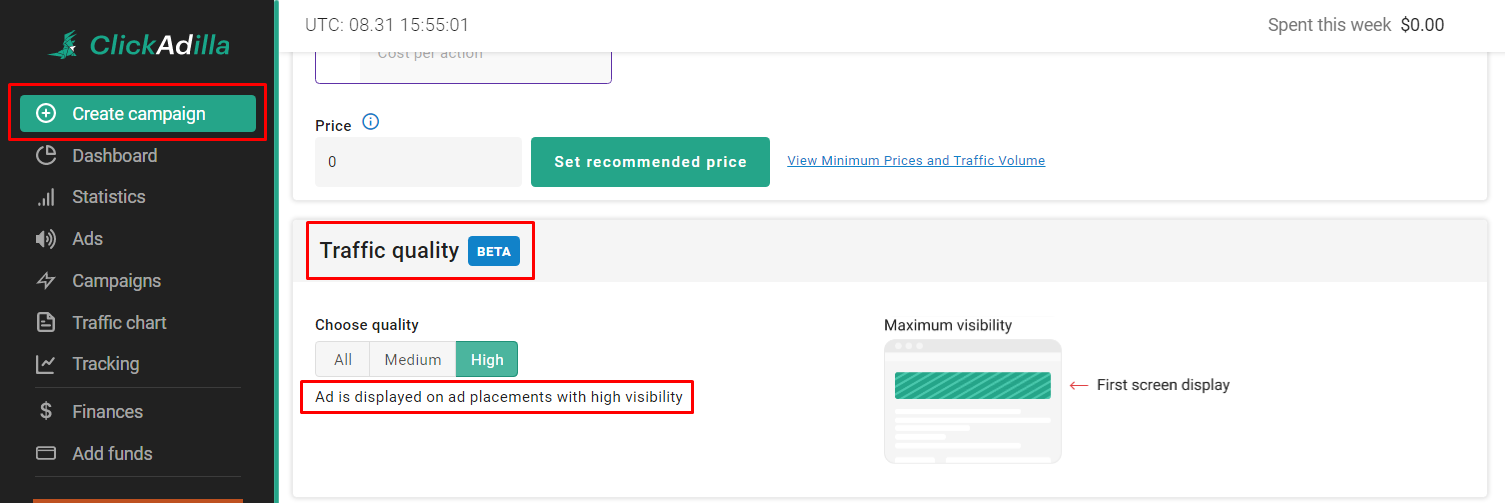The height and width of the screenshot is (503, 1505).
Task: Click the Ads megaphone icon
Action: (46, 239)
